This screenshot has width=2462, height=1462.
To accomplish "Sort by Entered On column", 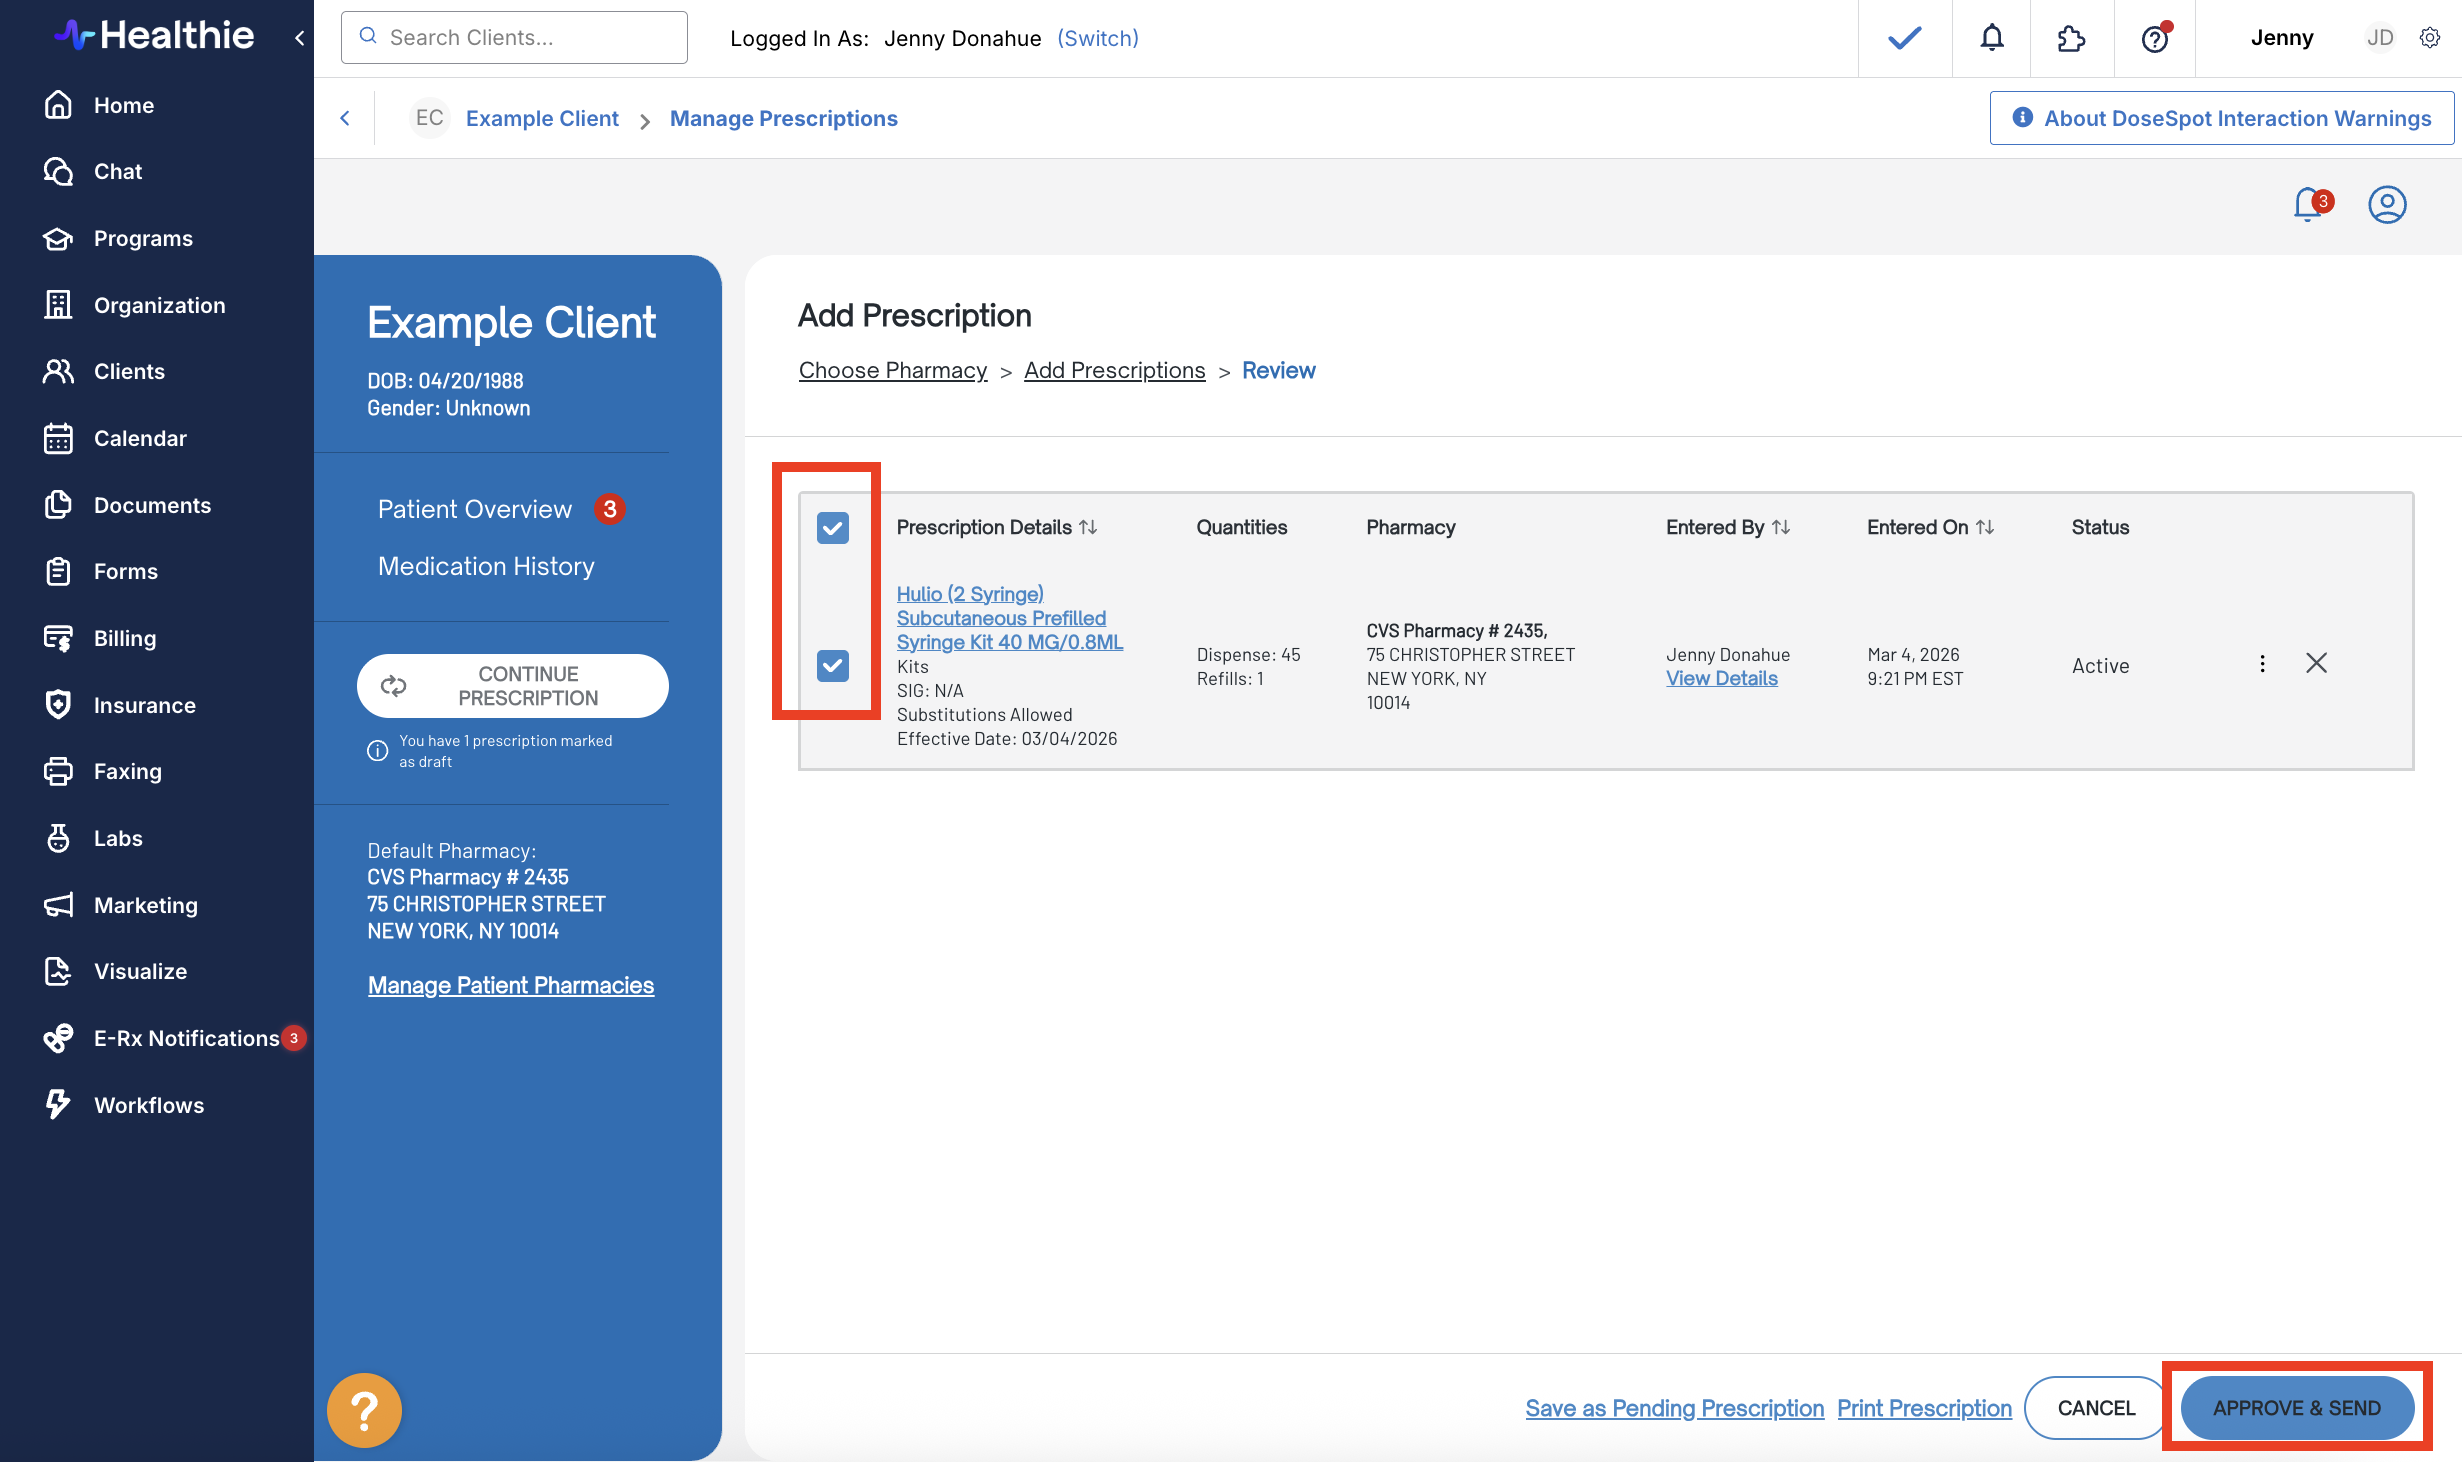I will coord(1985,527).
